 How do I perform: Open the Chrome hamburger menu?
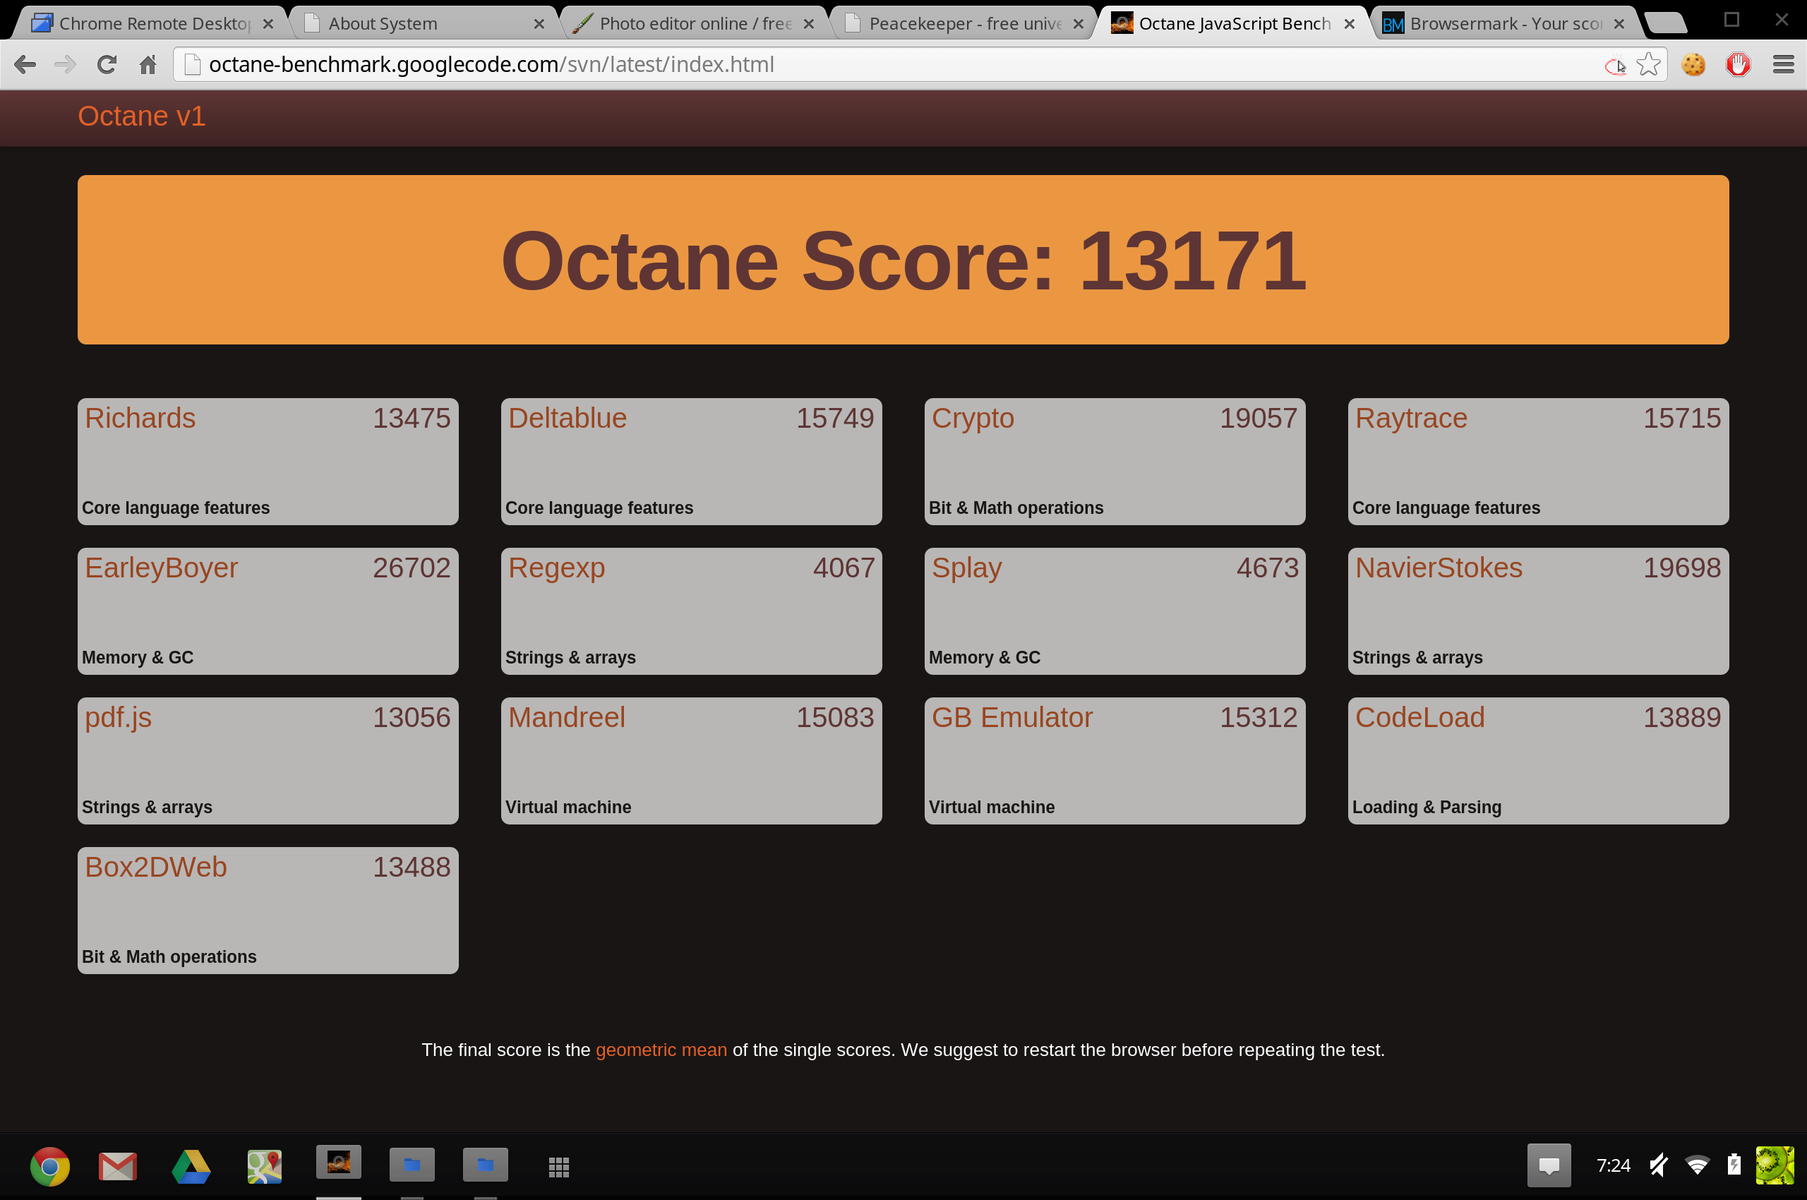[1783, 65]
